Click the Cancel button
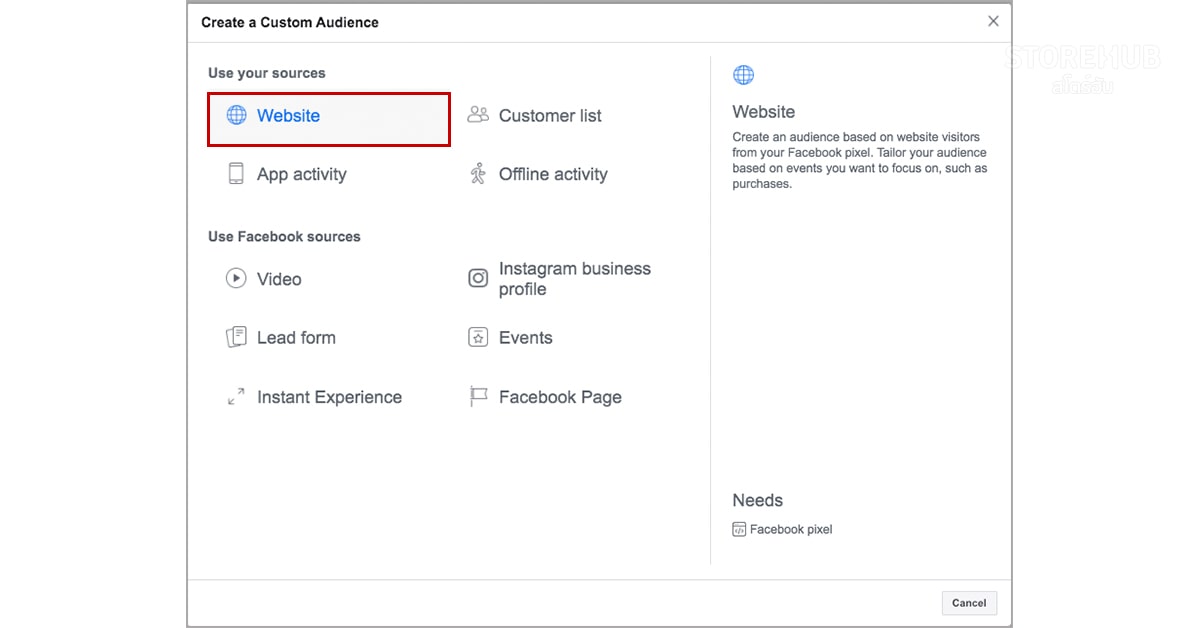1200x628 pixels. click(x=969, y=603)
